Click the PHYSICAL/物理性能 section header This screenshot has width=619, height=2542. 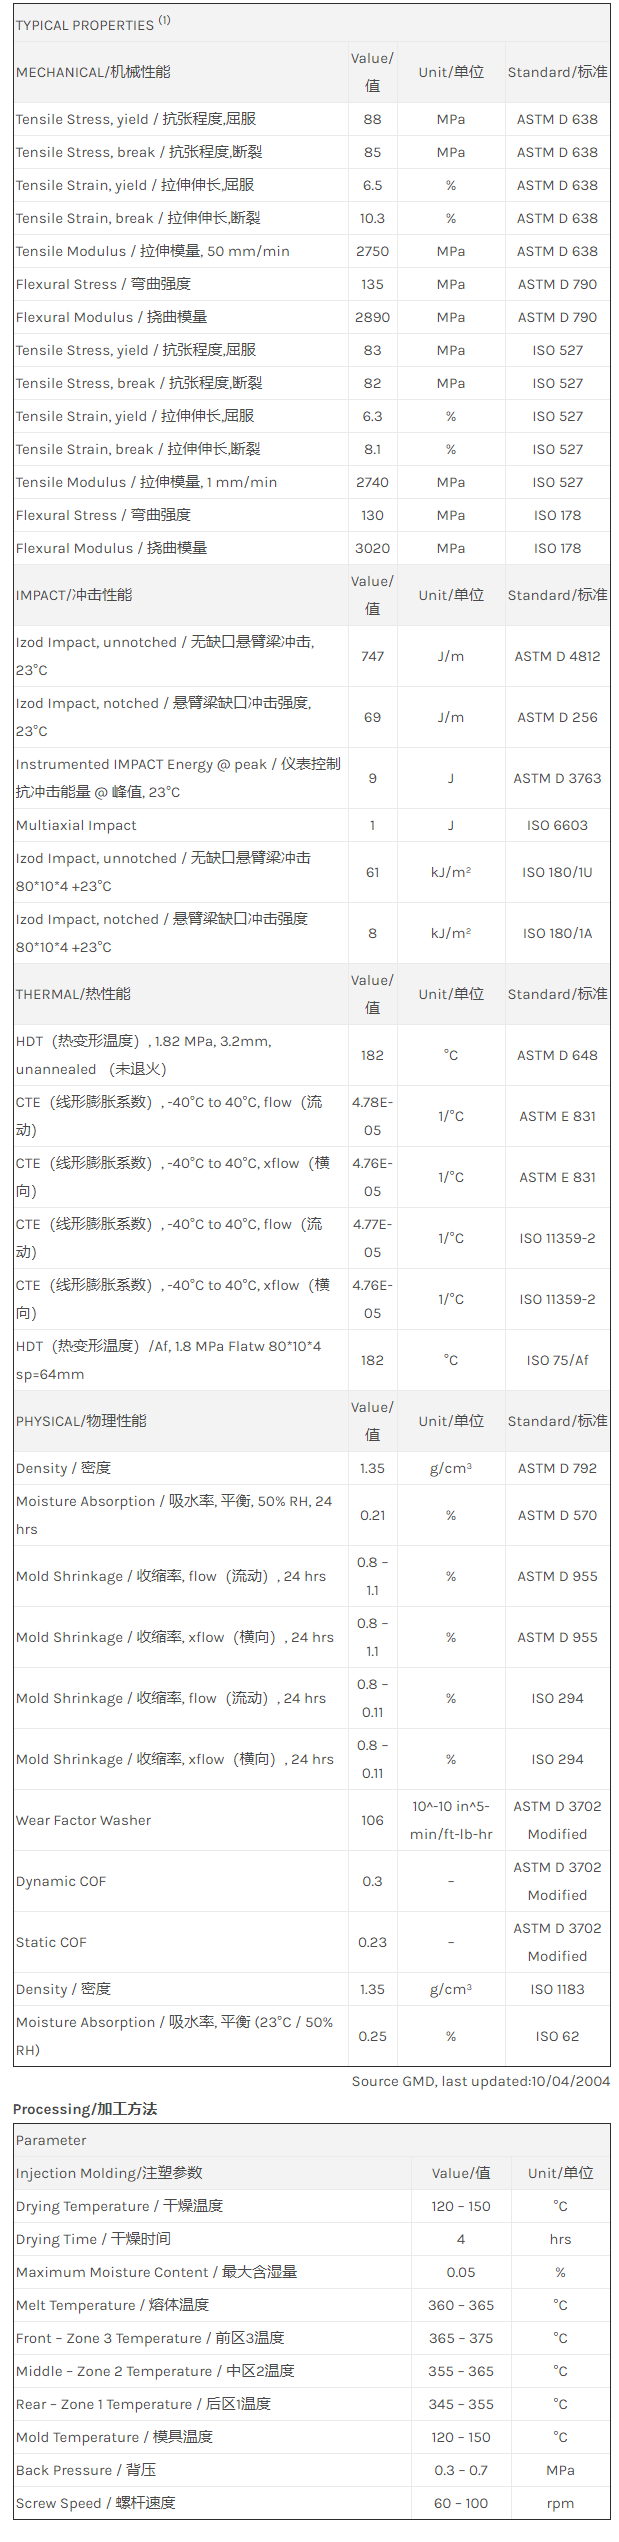pos(81,1421)
